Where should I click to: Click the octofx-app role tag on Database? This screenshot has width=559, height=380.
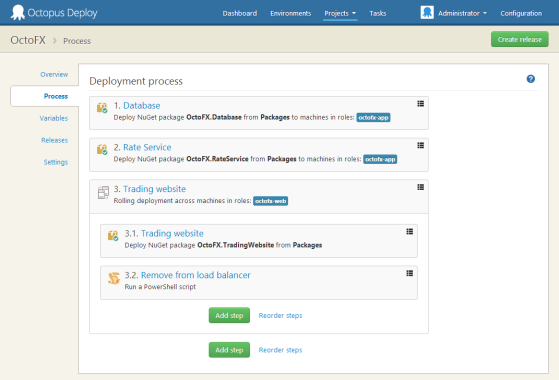(x=373, y=117)
